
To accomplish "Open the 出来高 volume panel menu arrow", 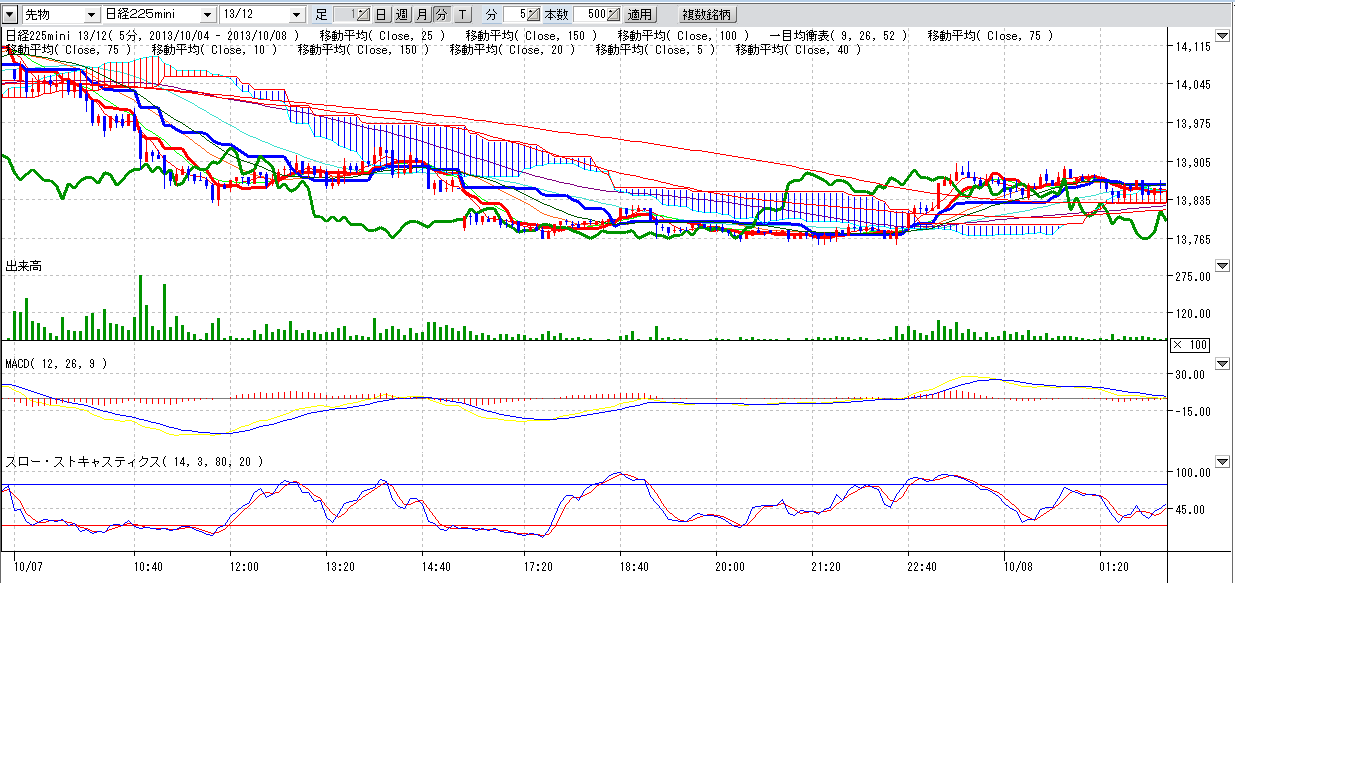I will 1222,267.
